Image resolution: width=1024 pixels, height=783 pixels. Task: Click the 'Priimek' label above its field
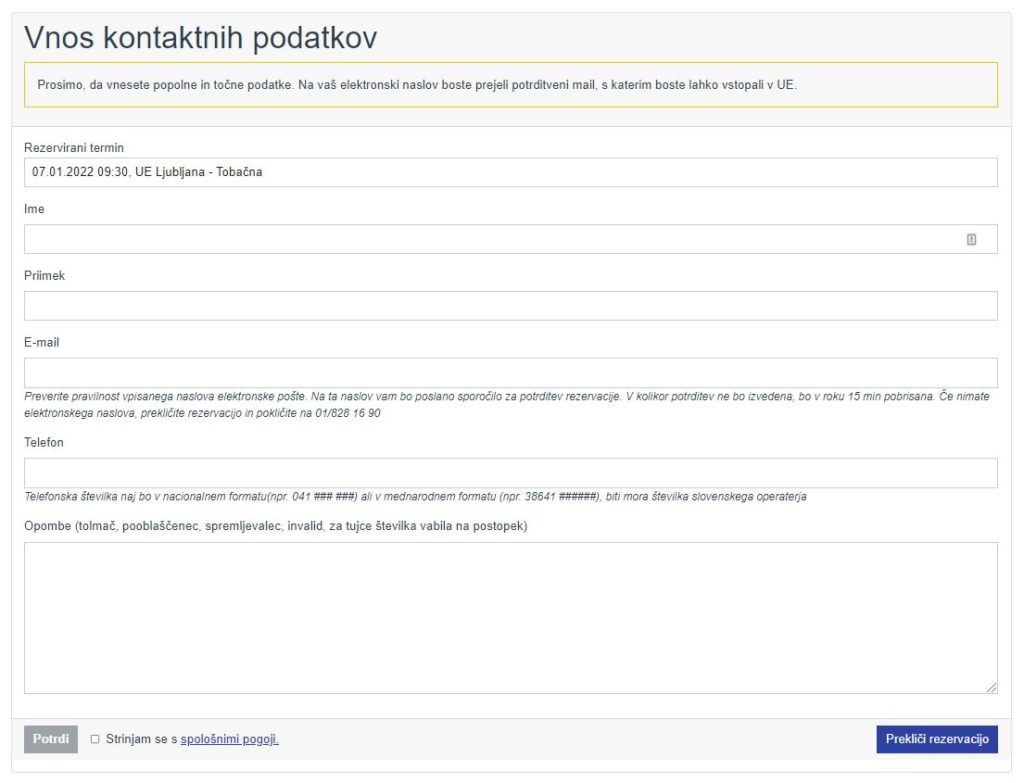(44, 276)
